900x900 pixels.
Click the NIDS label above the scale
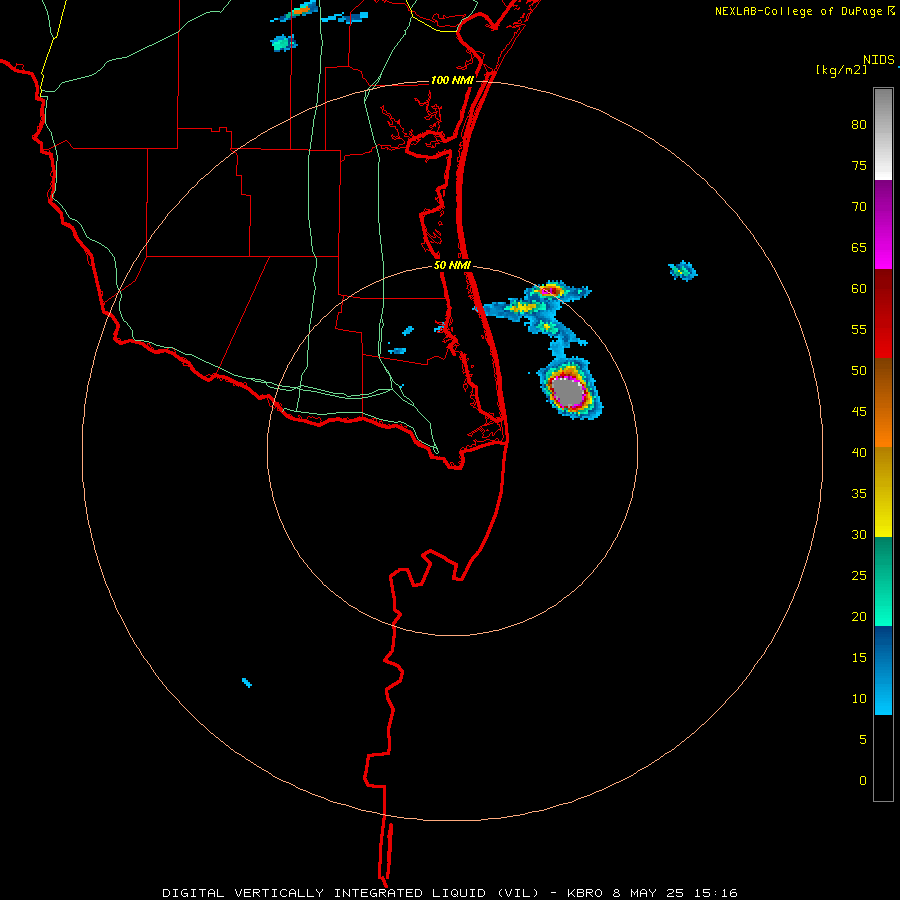click(879, 59)
